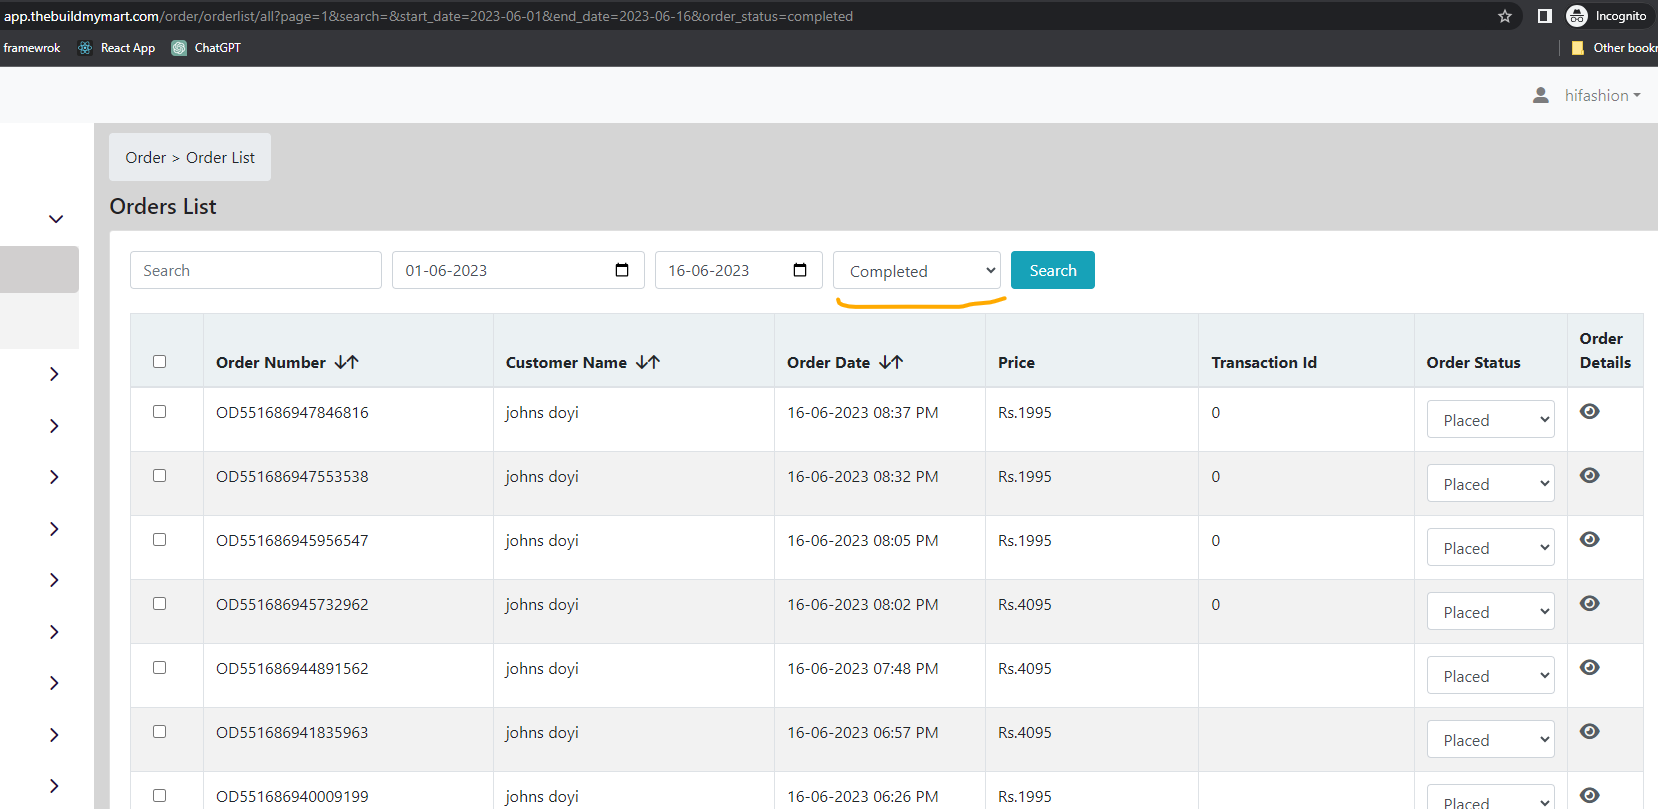
Task: Click price Rs.4095 for order OD551686941835963
Action: point(1025,732)
